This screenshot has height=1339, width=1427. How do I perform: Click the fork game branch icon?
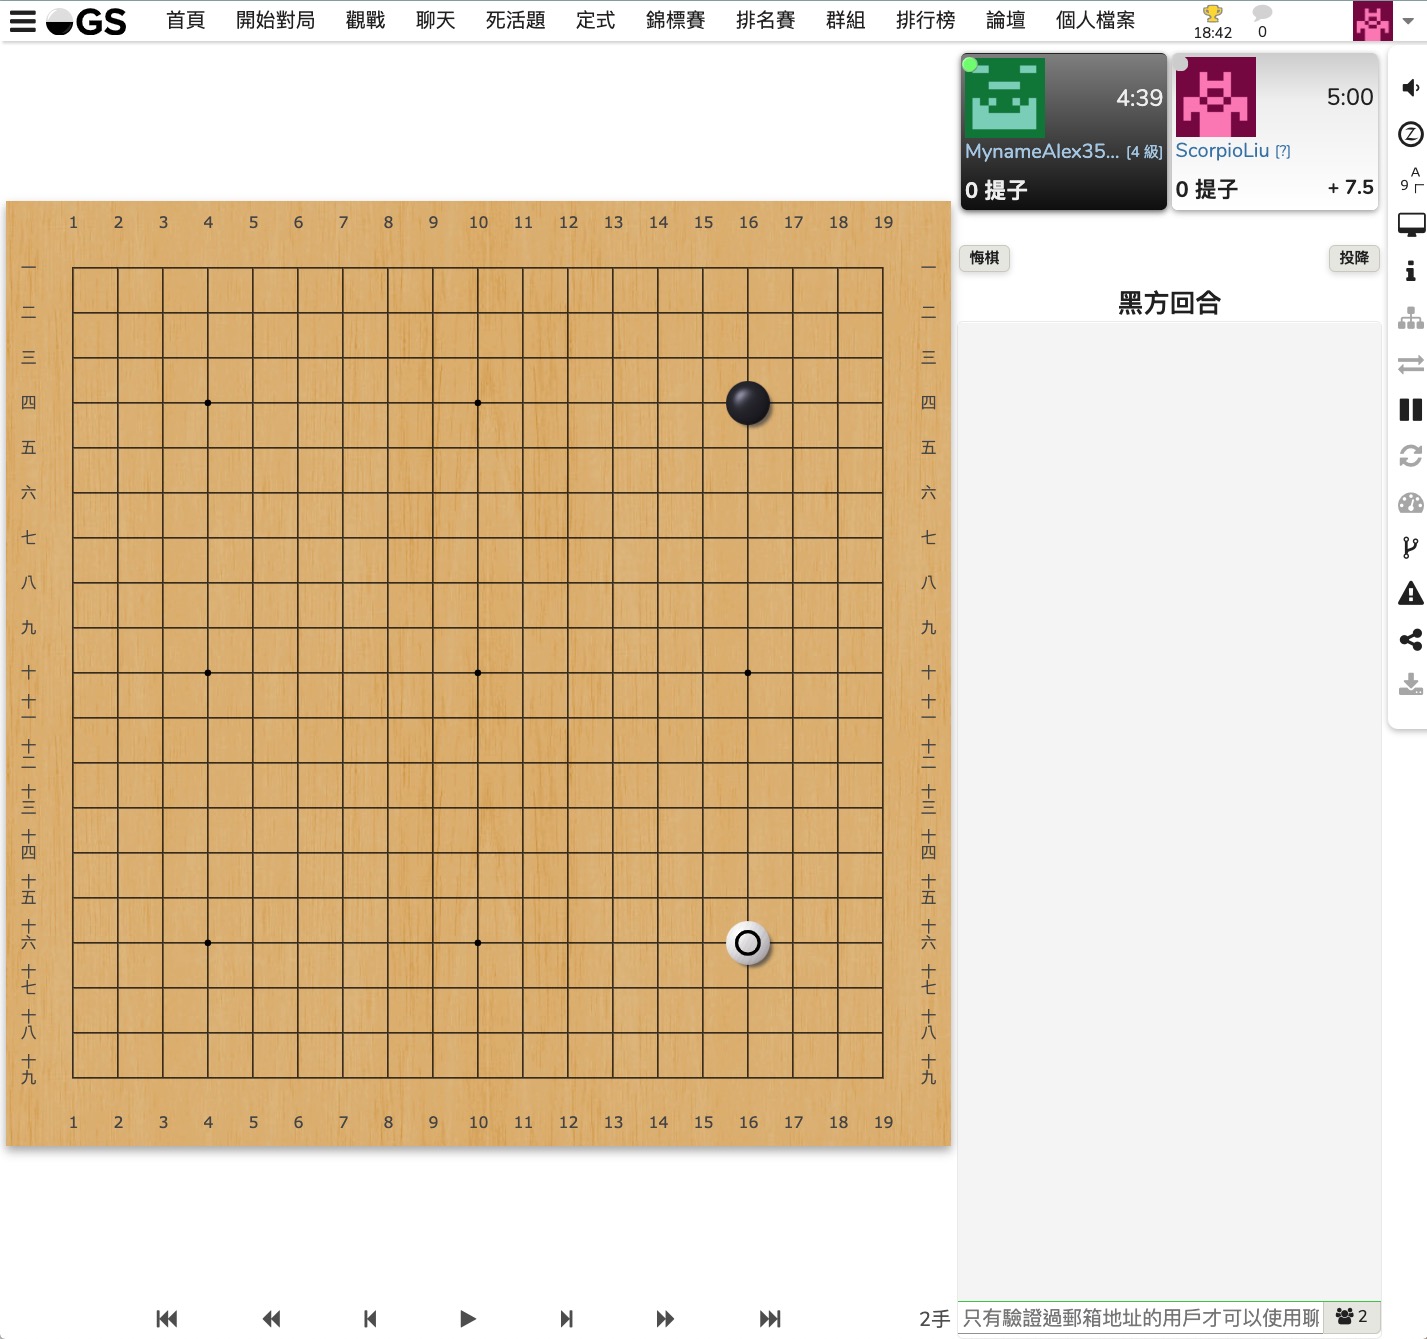pyautogui.click(x=1410, y=548)
